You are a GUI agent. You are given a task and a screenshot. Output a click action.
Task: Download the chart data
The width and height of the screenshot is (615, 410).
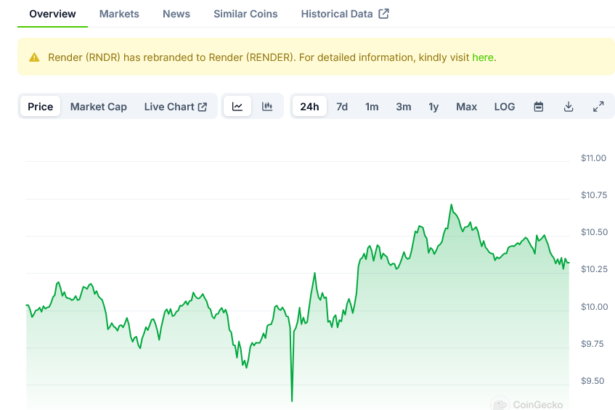coord(568,107)
